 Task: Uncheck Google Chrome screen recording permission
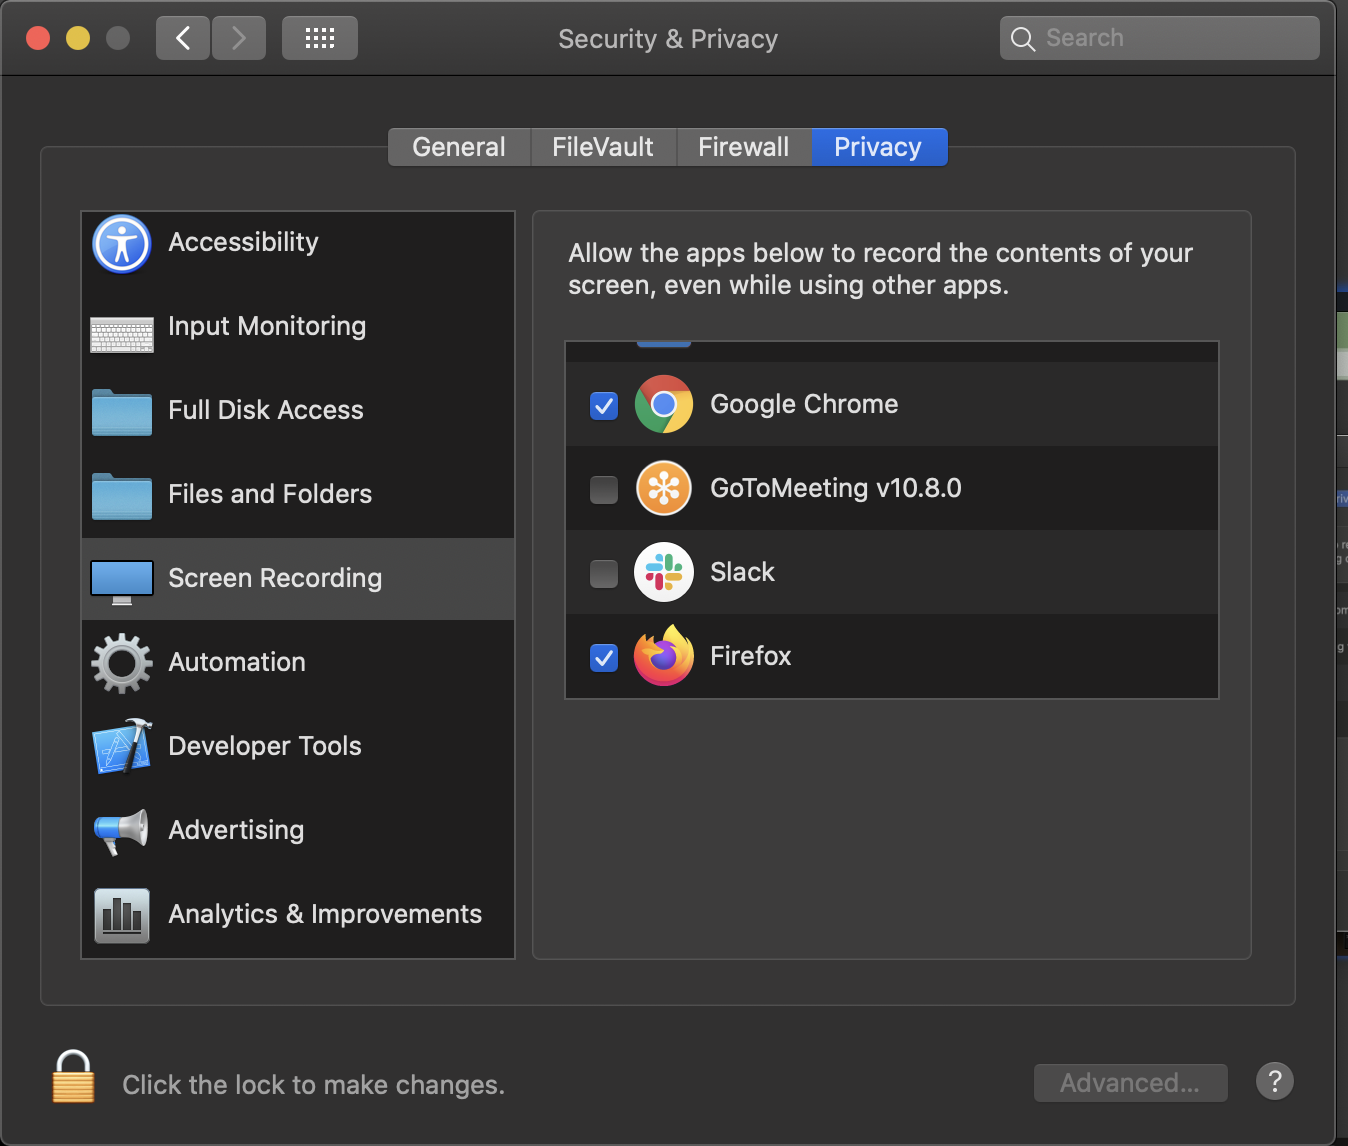(x=603, y=405)
